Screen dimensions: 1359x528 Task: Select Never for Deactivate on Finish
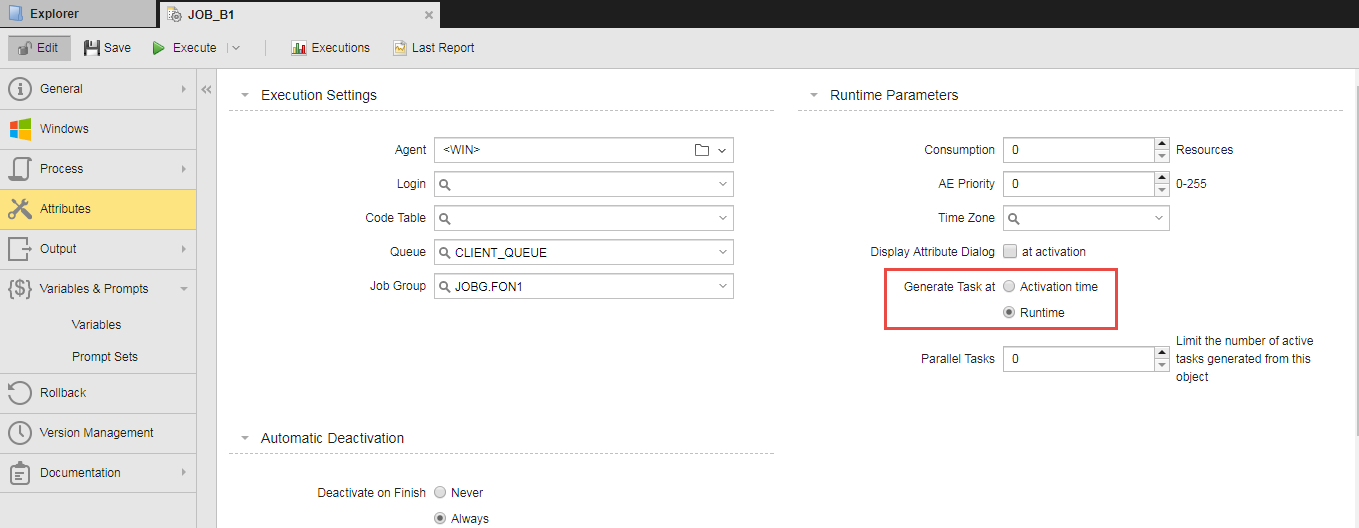pyautogui.click(x=440, y=493)
